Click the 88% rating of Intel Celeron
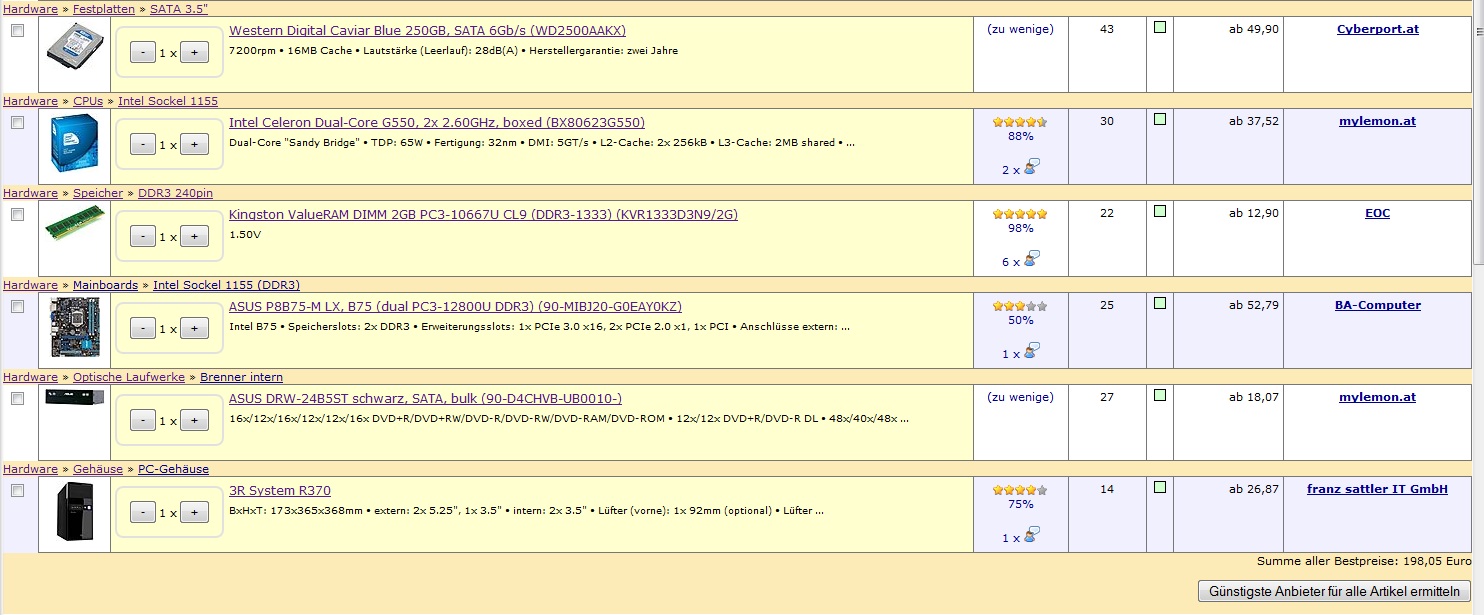 tap(1020, 137)
